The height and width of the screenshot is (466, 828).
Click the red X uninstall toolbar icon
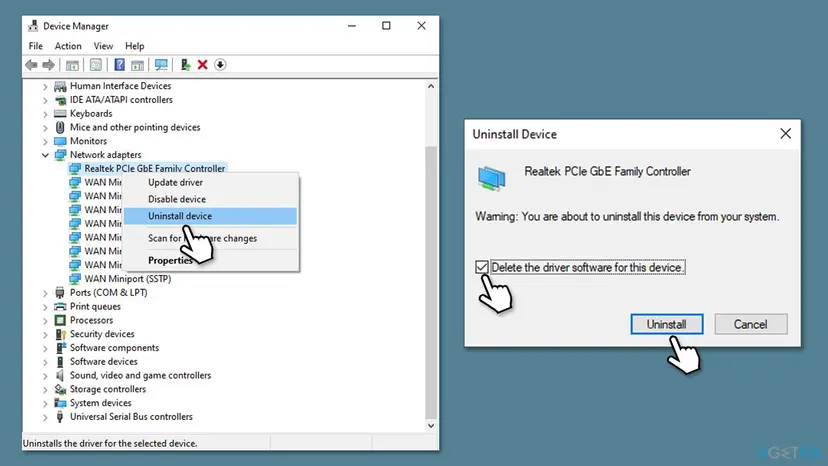coord(202,65)
